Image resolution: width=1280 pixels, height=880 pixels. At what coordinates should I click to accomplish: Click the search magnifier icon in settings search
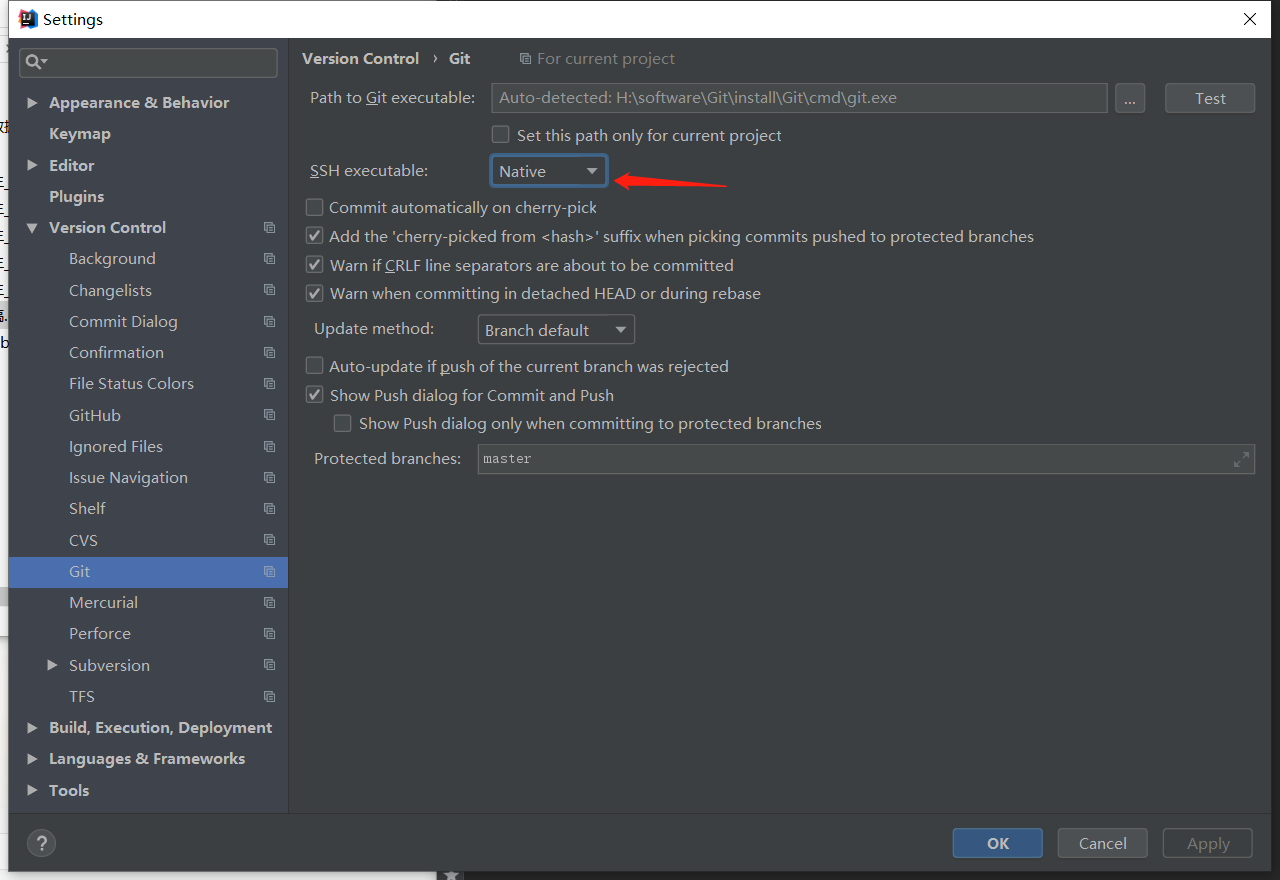pos(33,62)
